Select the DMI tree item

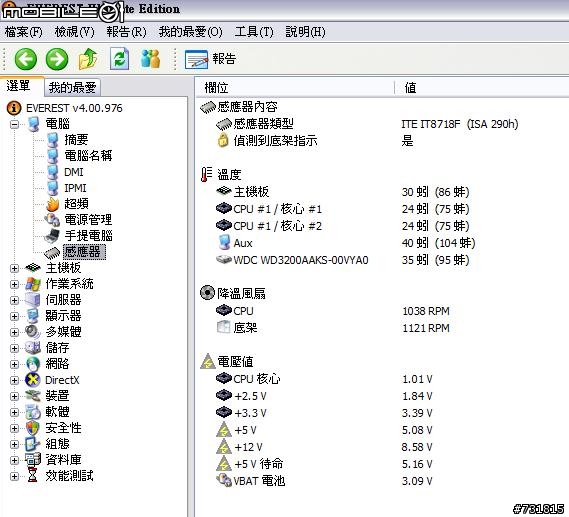[74, 172]
